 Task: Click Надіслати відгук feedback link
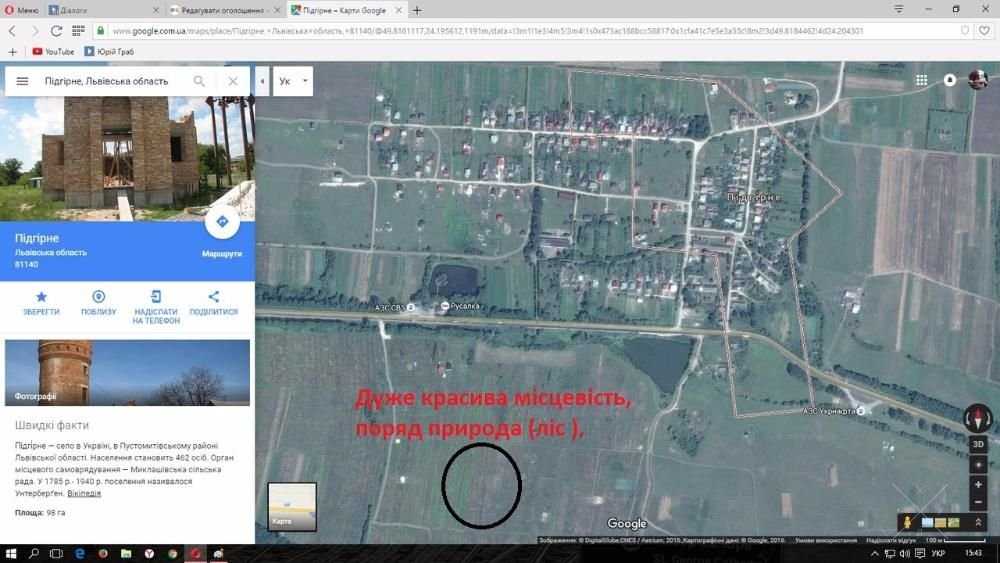click(x=890, y=540)
